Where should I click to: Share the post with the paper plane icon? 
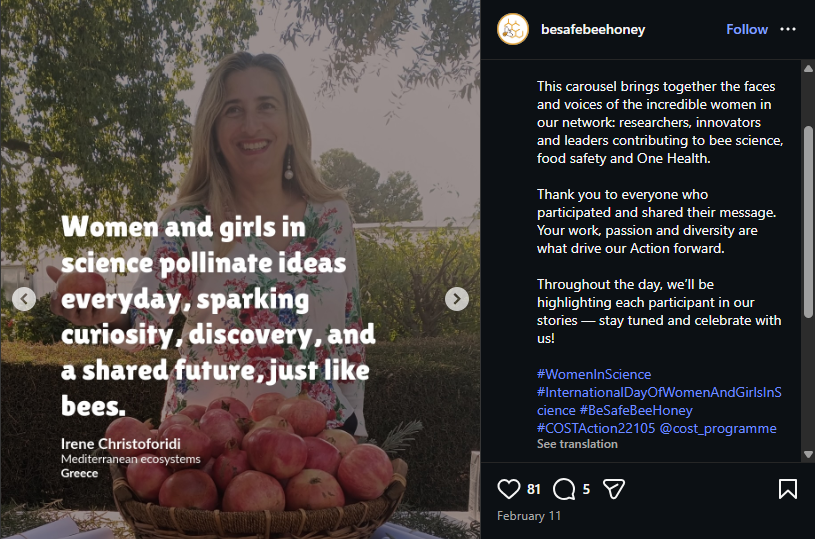pyautogui.click(x=614, y=489)
